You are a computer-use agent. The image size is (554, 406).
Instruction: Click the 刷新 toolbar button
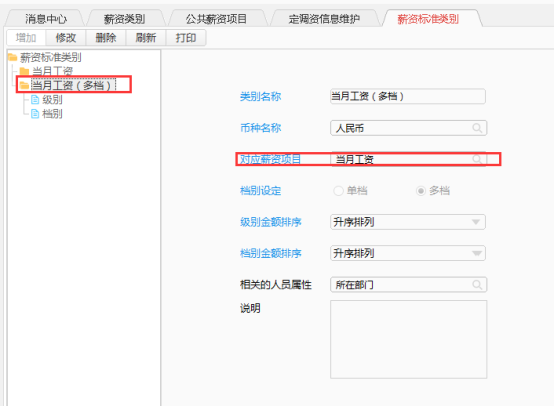(x=146, y=37)
